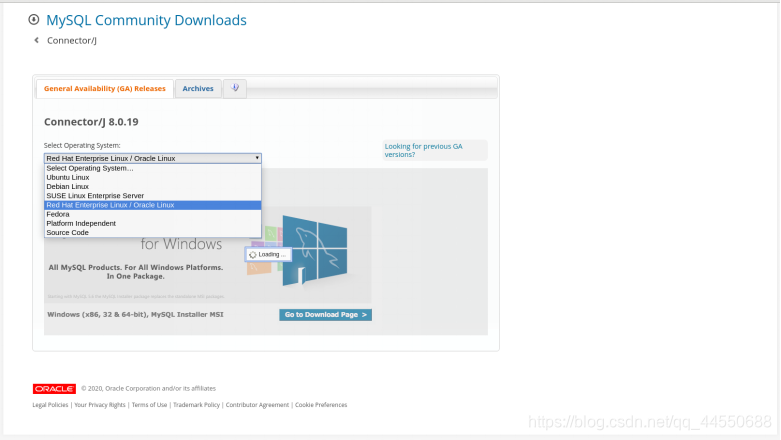Click the Connector/J 8.0.19 heading text
This screenshot has height=440, width=781.
91,122
